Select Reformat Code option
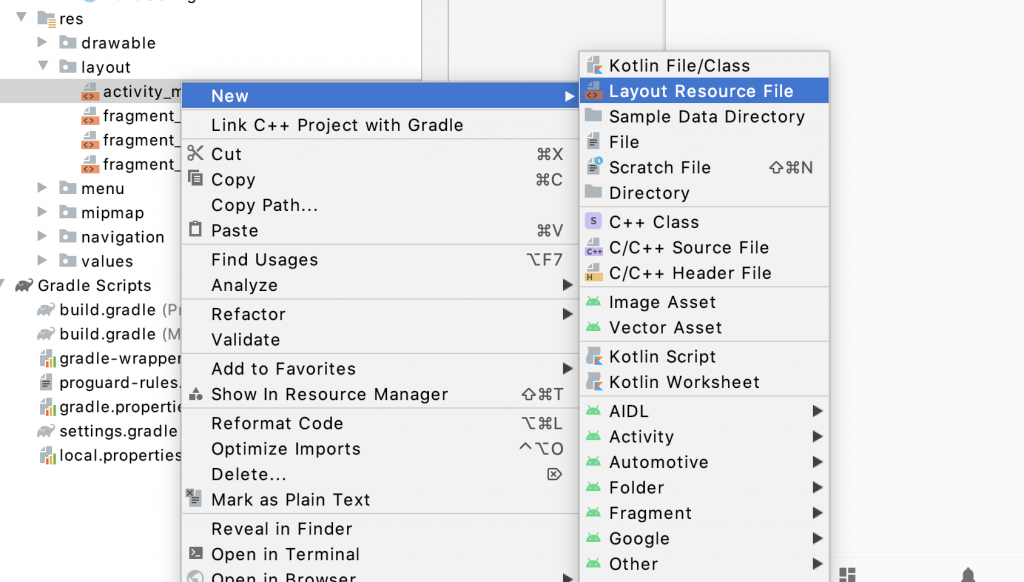 click(x=277, y=424)
